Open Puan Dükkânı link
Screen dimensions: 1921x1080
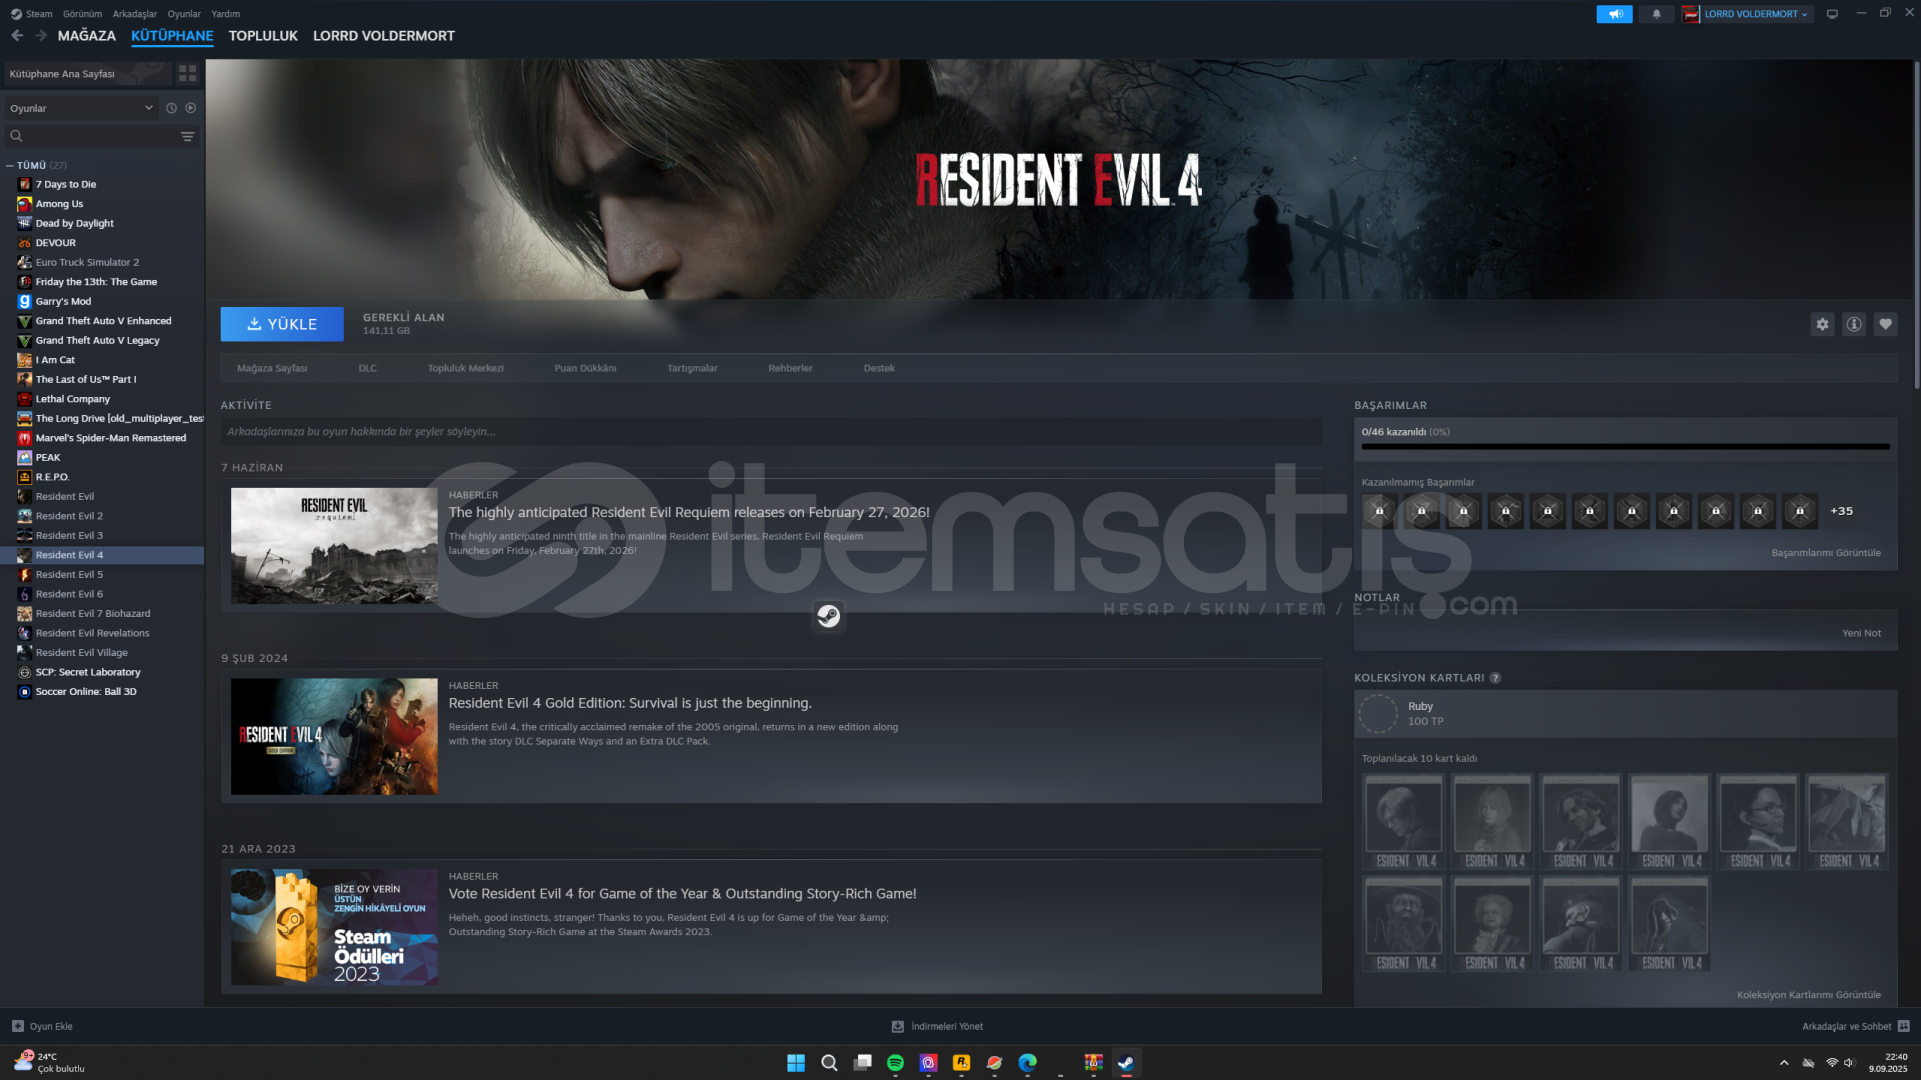tap(585, 368)
